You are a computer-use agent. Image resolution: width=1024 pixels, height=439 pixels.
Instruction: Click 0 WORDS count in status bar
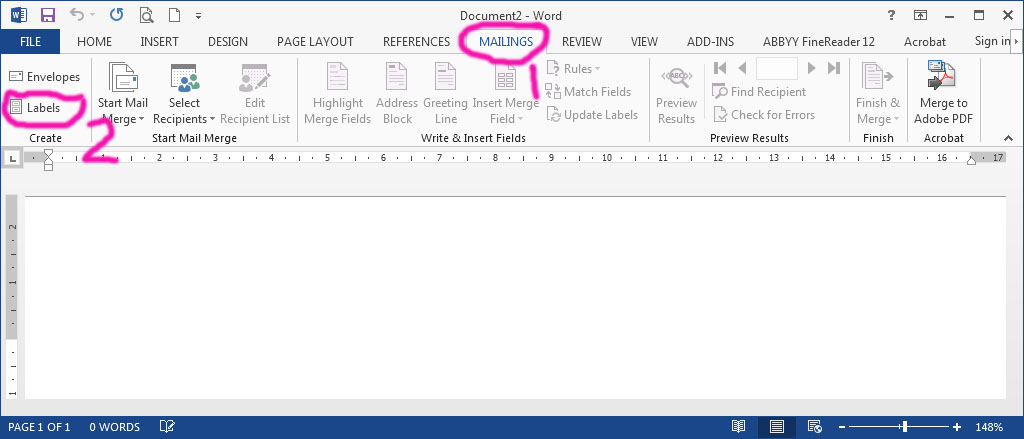[114, 427]
